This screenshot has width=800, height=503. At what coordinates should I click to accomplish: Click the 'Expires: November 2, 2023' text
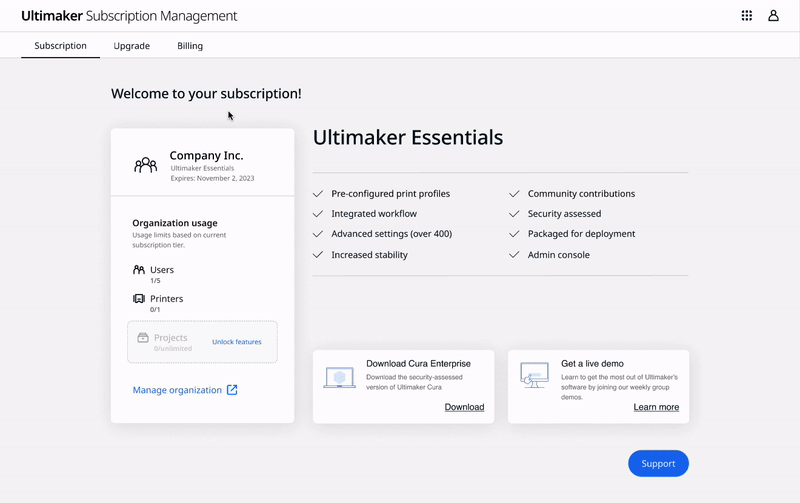tap(212, 178)
